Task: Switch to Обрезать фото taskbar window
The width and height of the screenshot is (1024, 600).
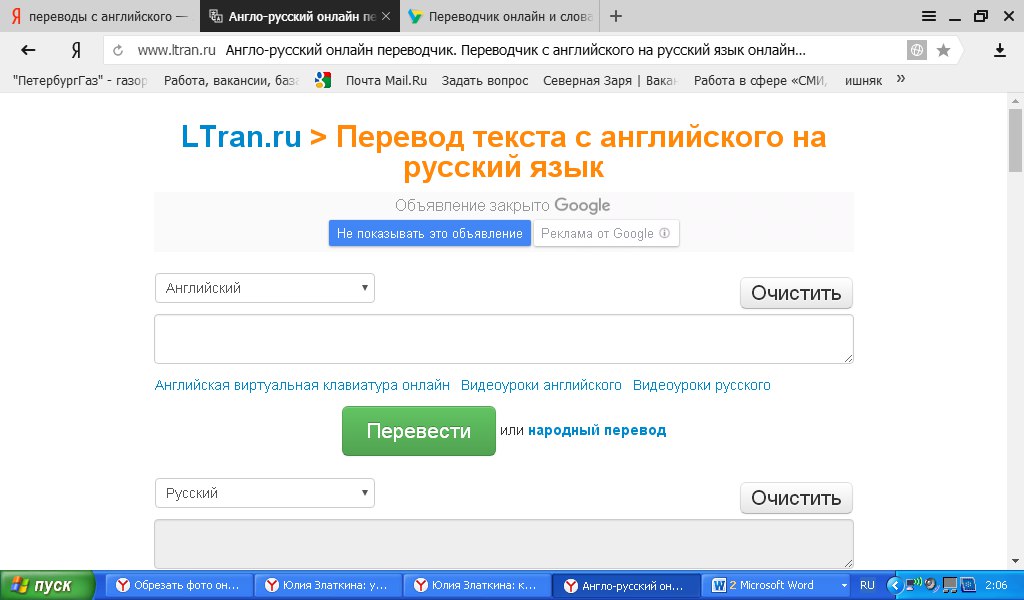Action: coord(178,586)
